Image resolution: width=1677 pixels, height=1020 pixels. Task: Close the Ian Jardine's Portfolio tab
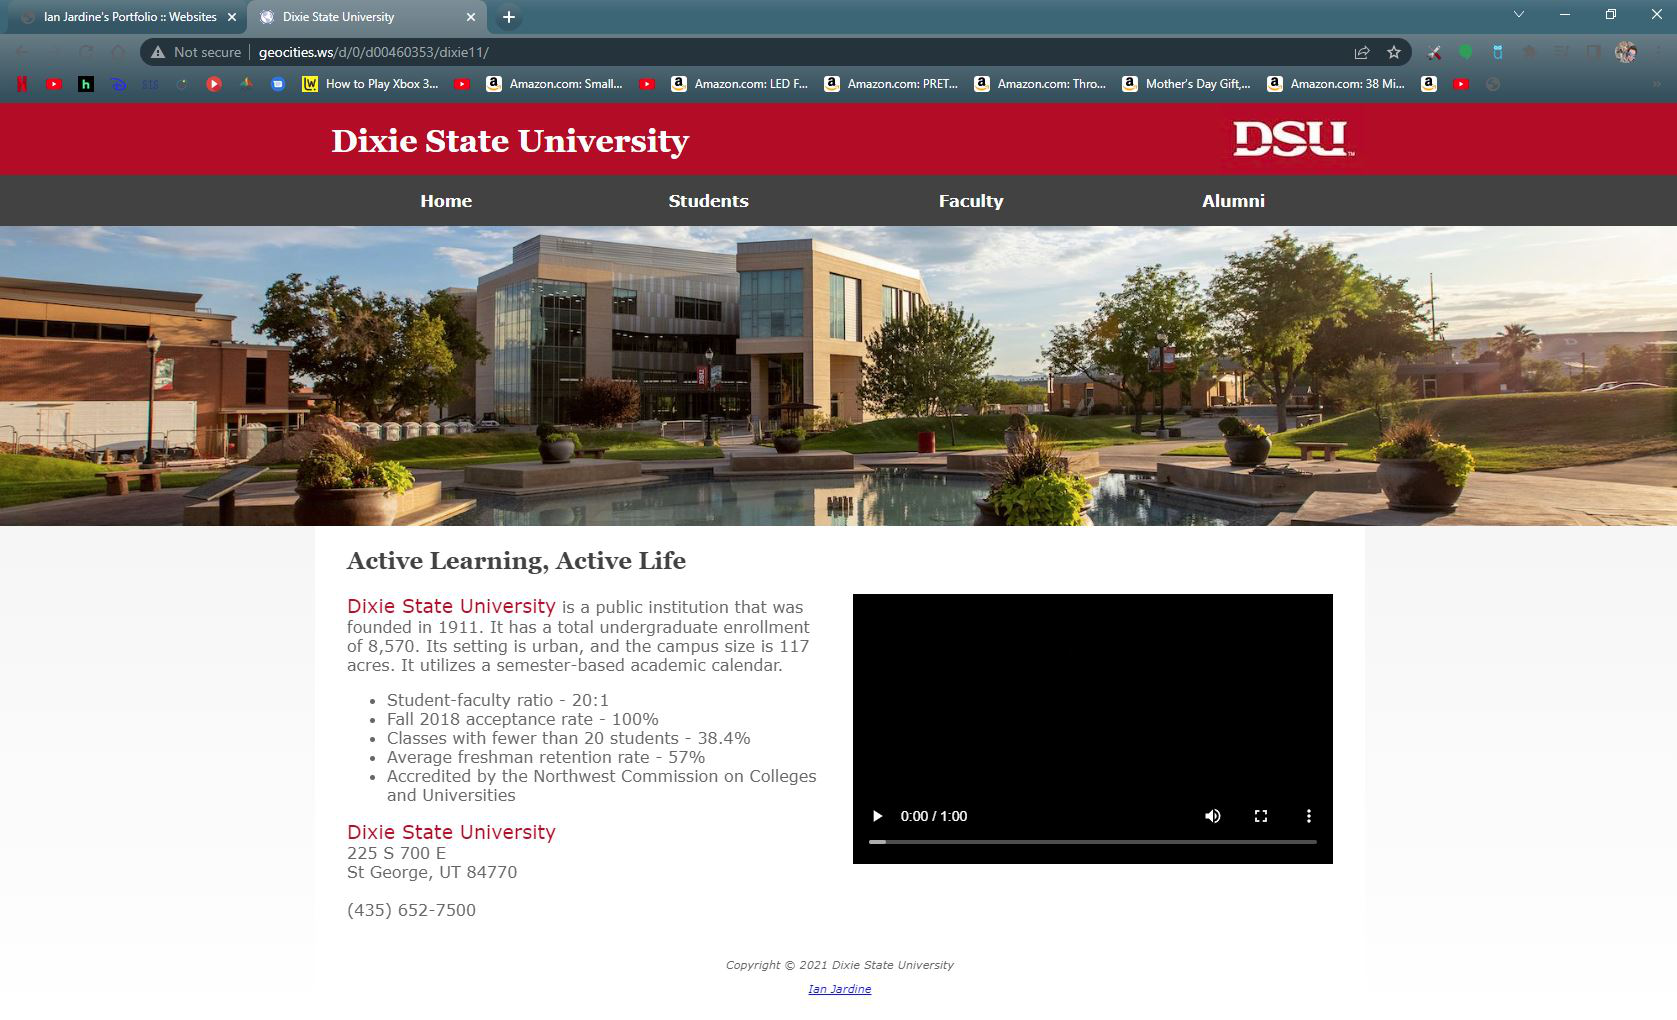(232, 17)
